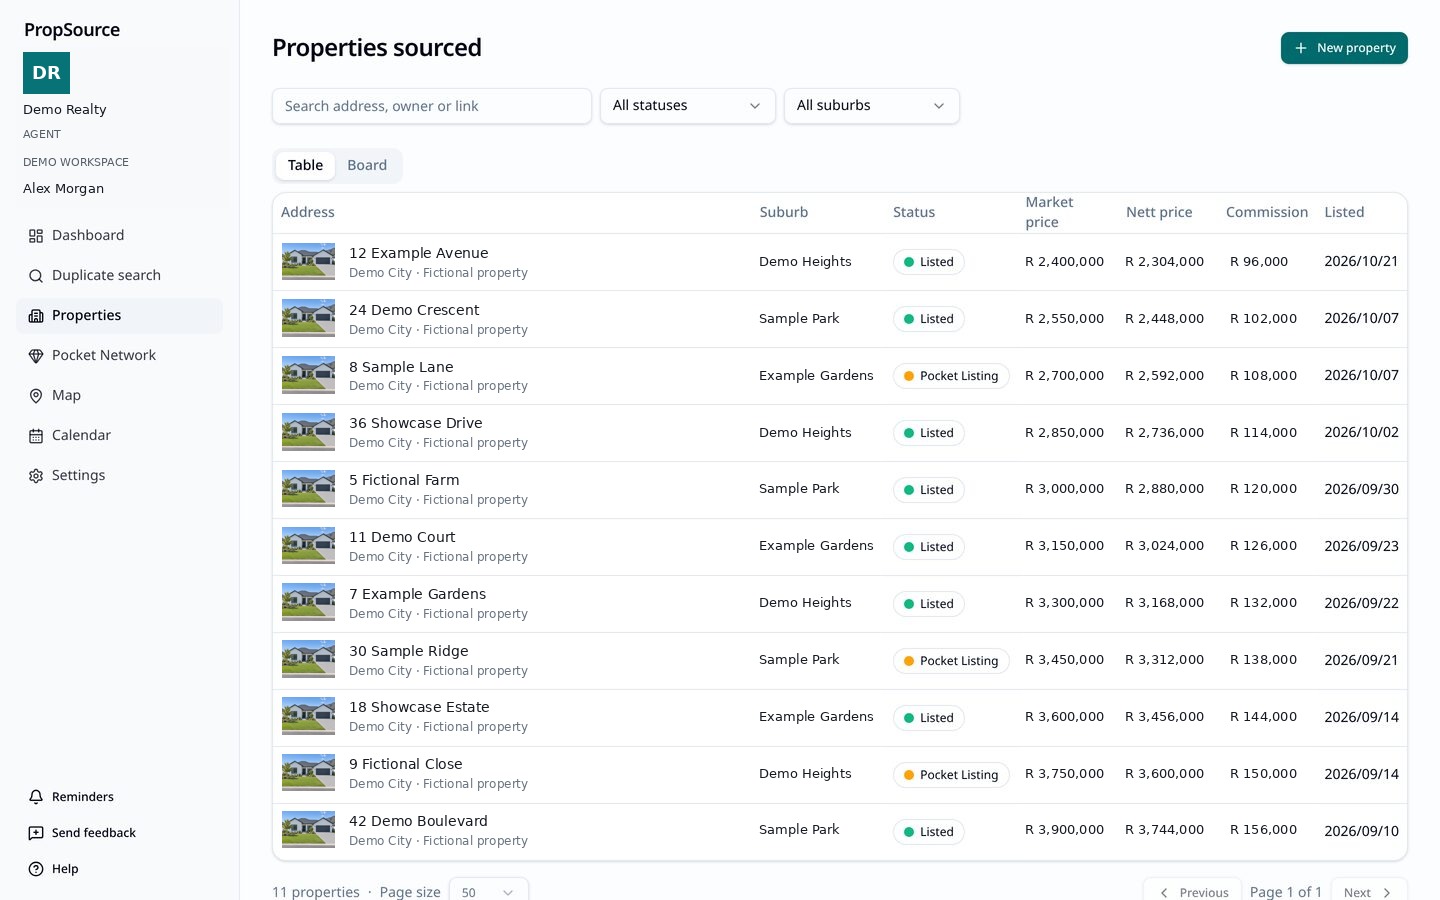Click Pocket Listing status badge for 8 Sample Lane
This screenshot has width=1440, height=900.
pyautogui.click(x=951, y=376)
